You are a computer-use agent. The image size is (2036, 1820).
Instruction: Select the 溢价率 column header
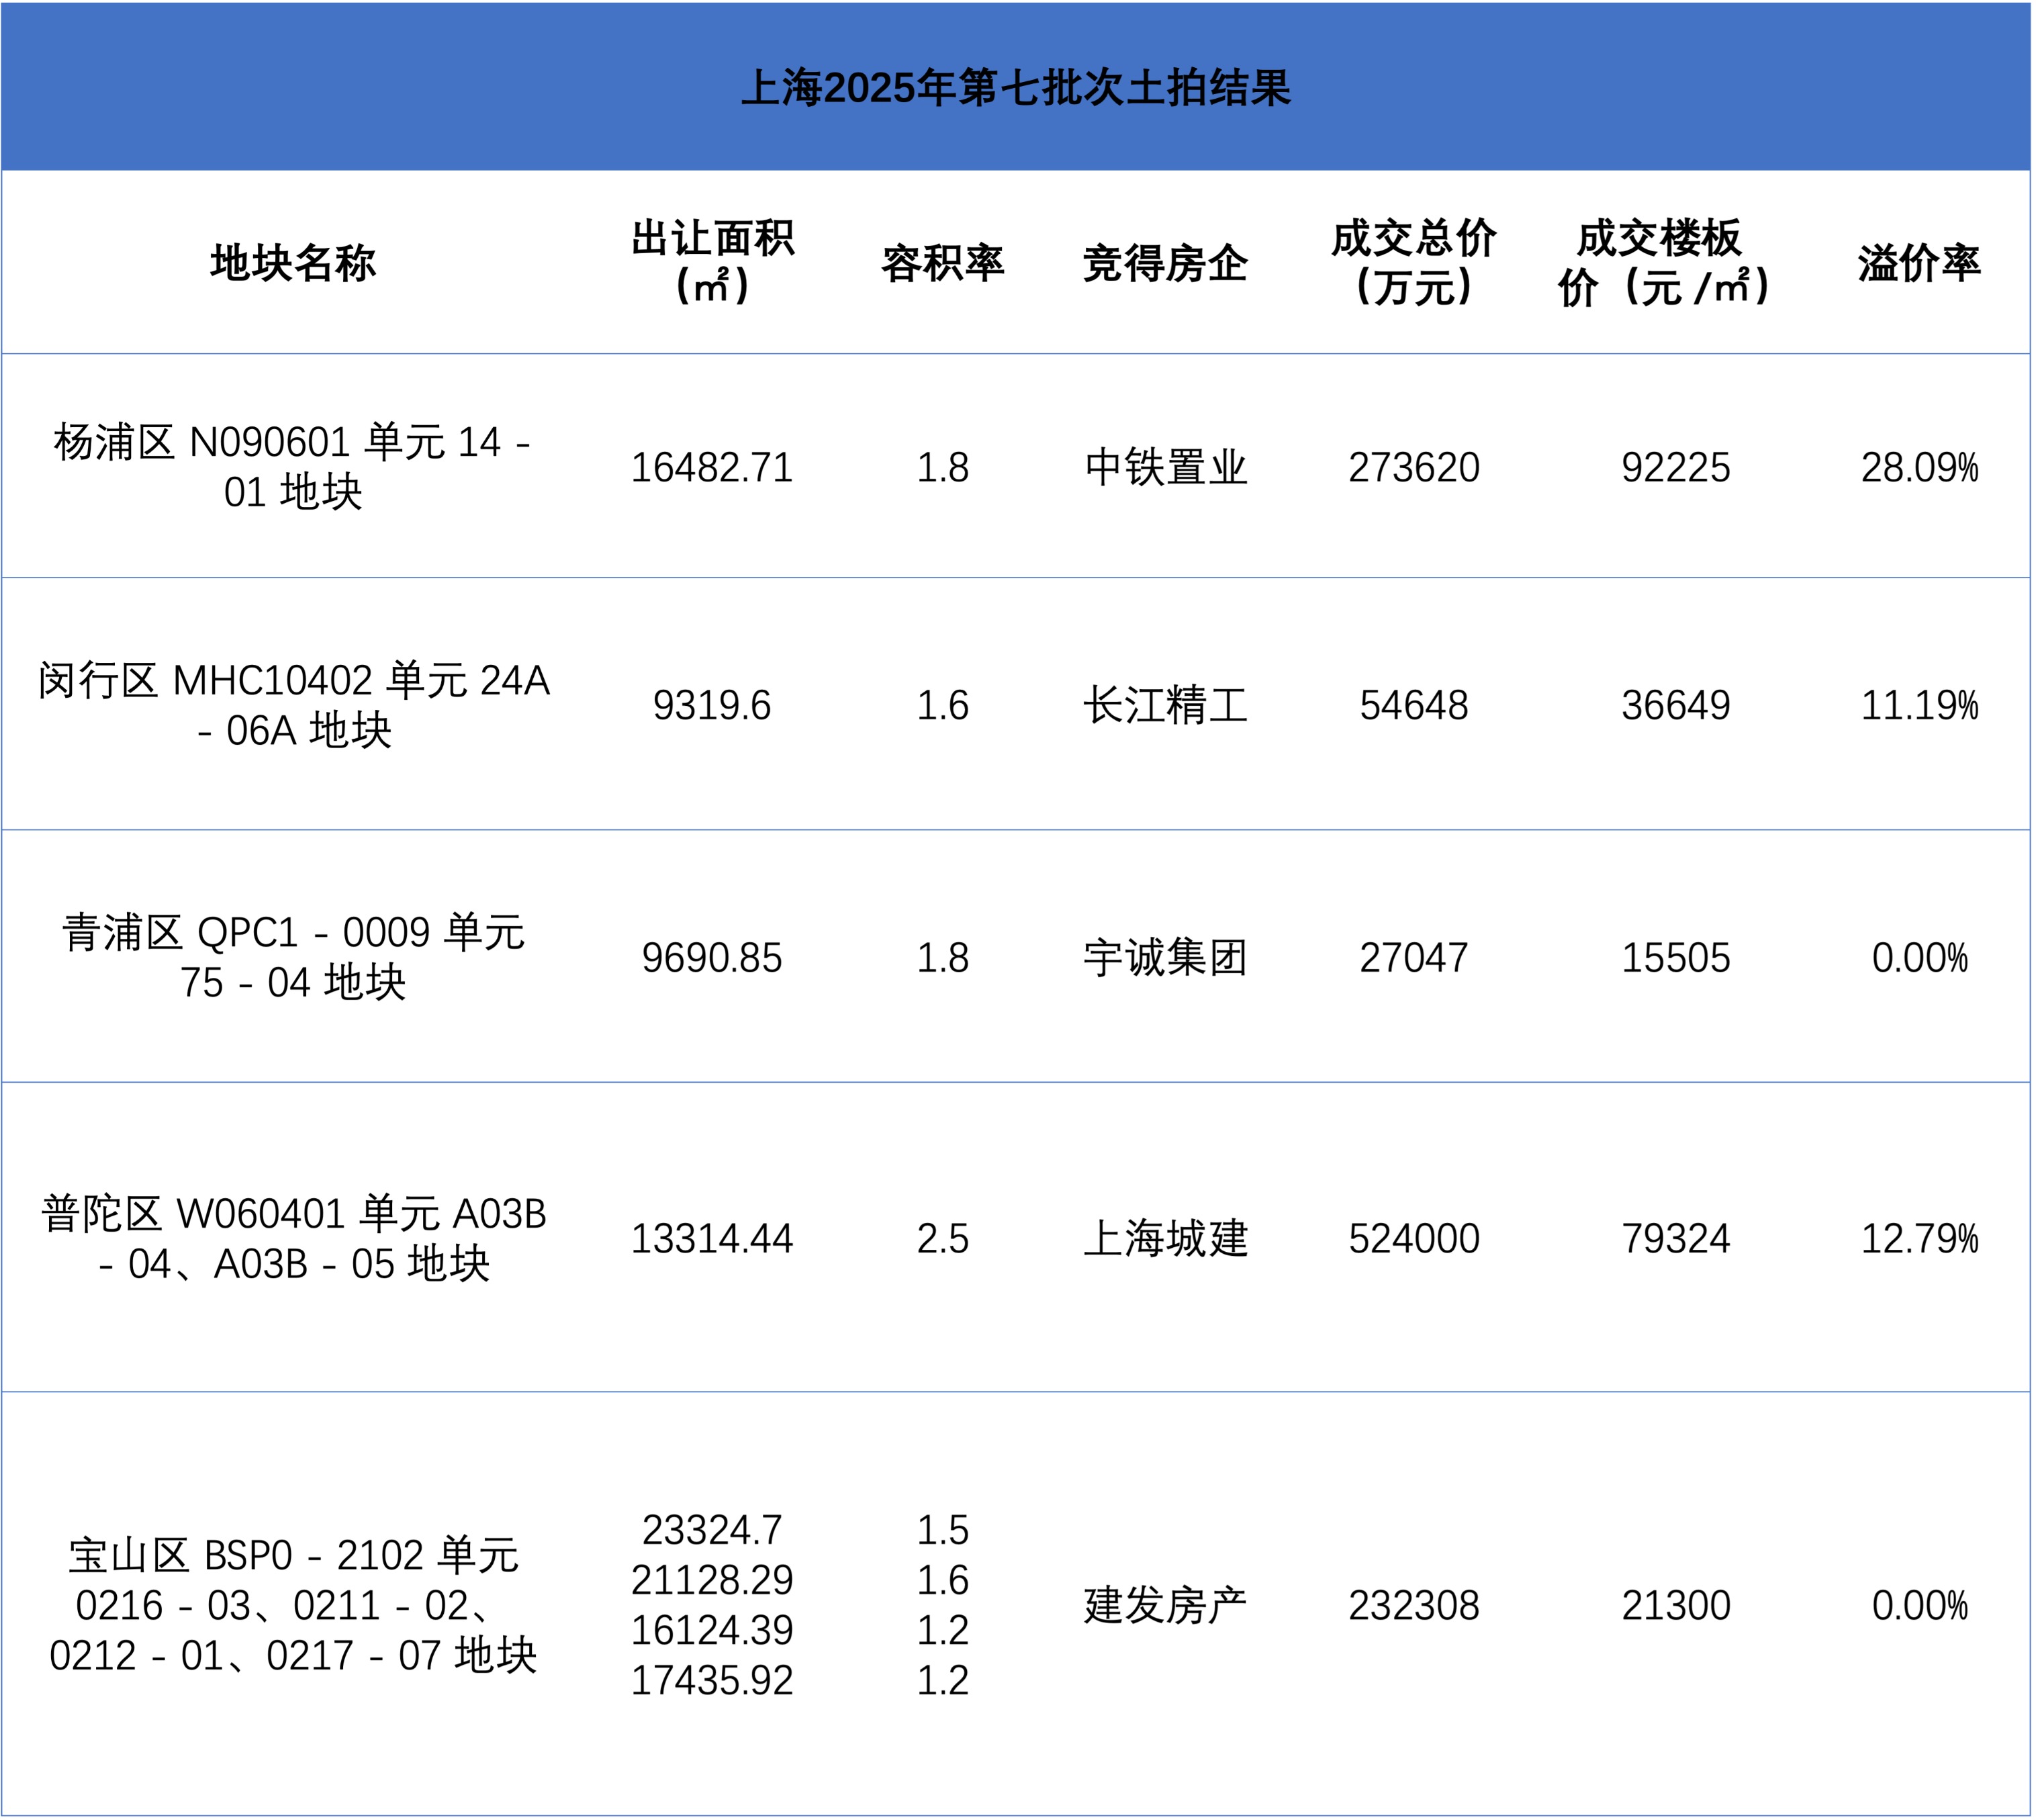(x=1919, y=263)
